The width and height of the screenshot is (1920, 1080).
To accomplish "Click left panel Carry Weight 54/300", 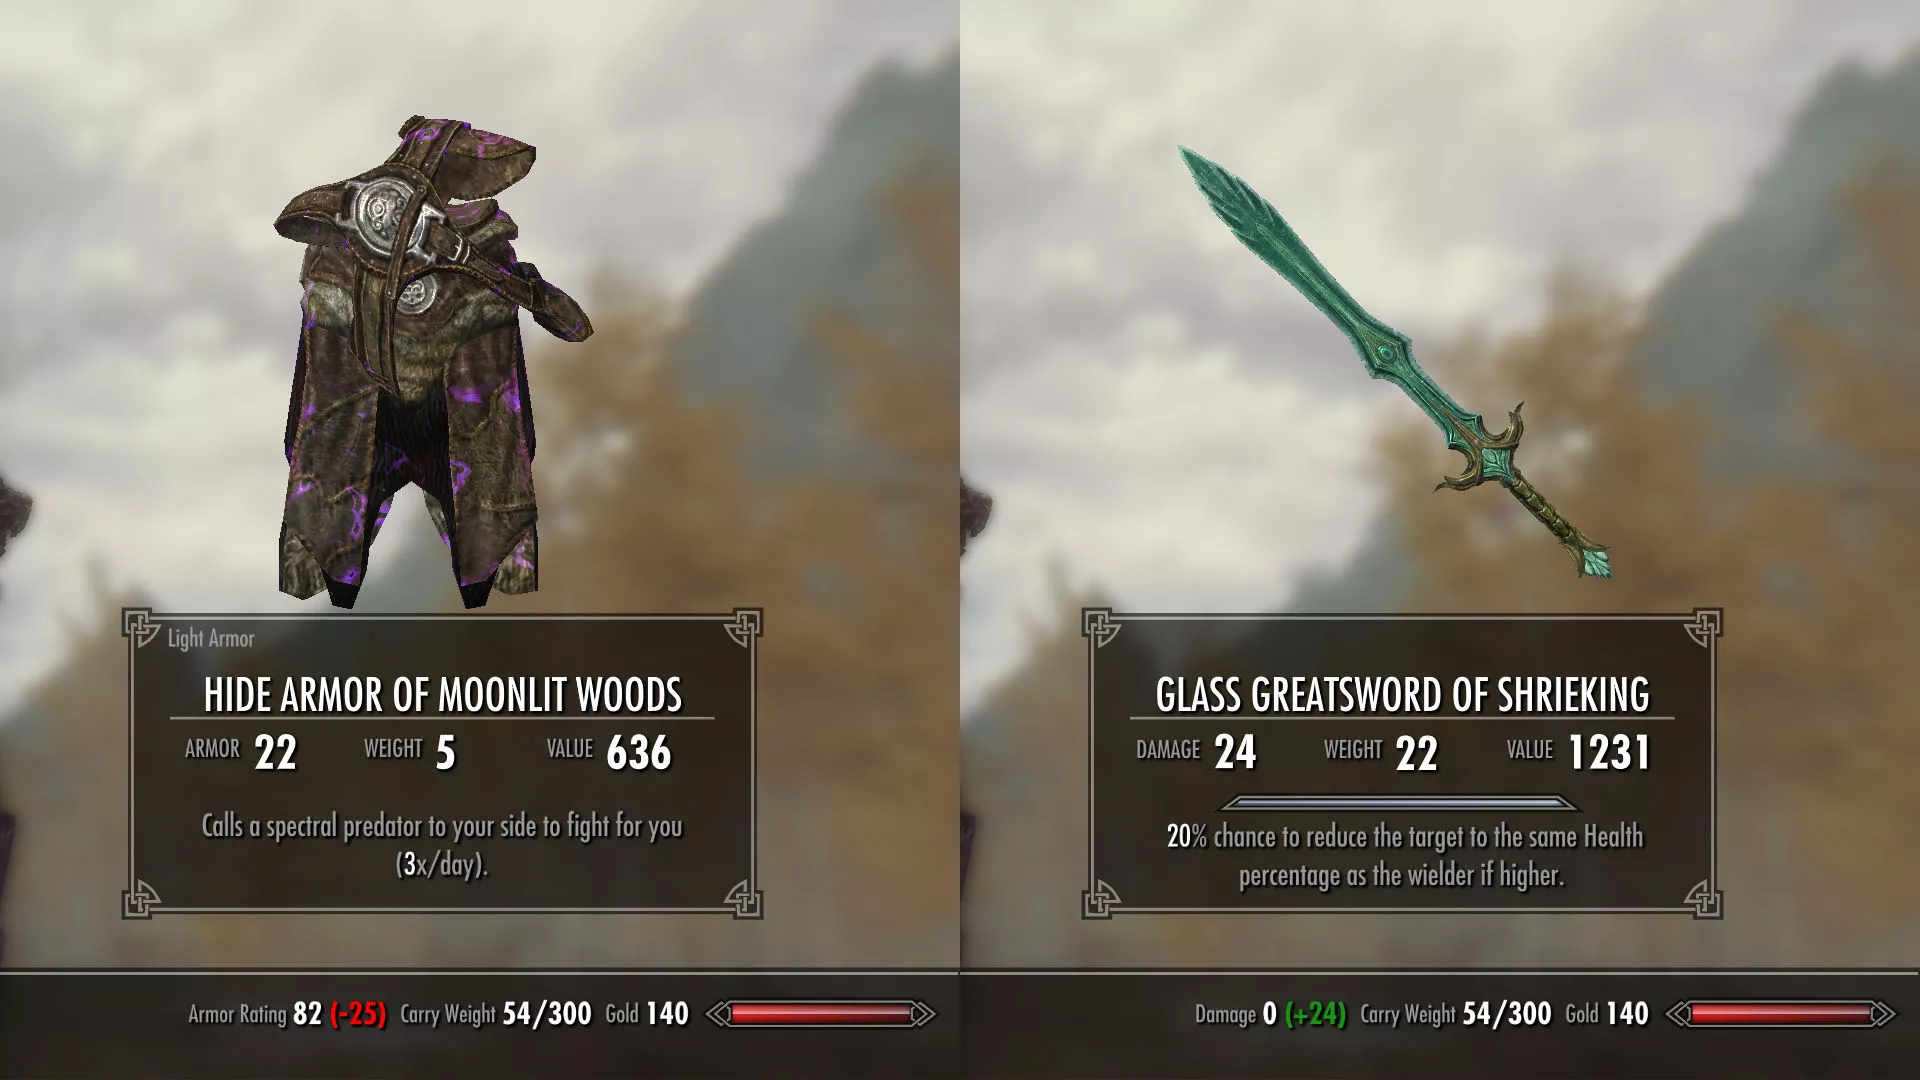I will tap(496, 1014).
